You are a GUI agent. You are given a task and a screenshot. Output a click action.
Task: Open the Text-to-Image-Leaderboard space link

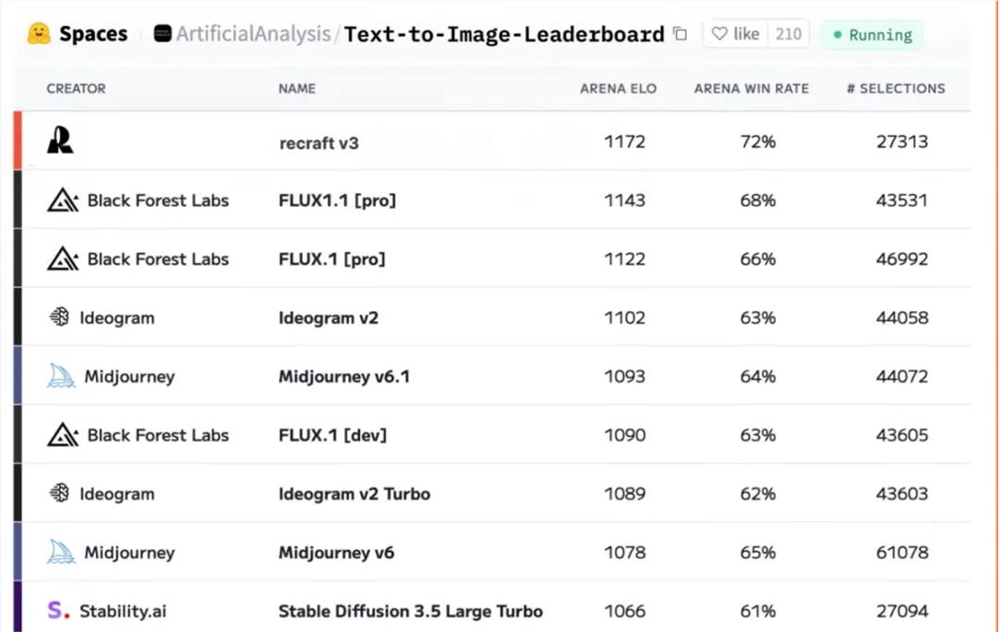504,34
